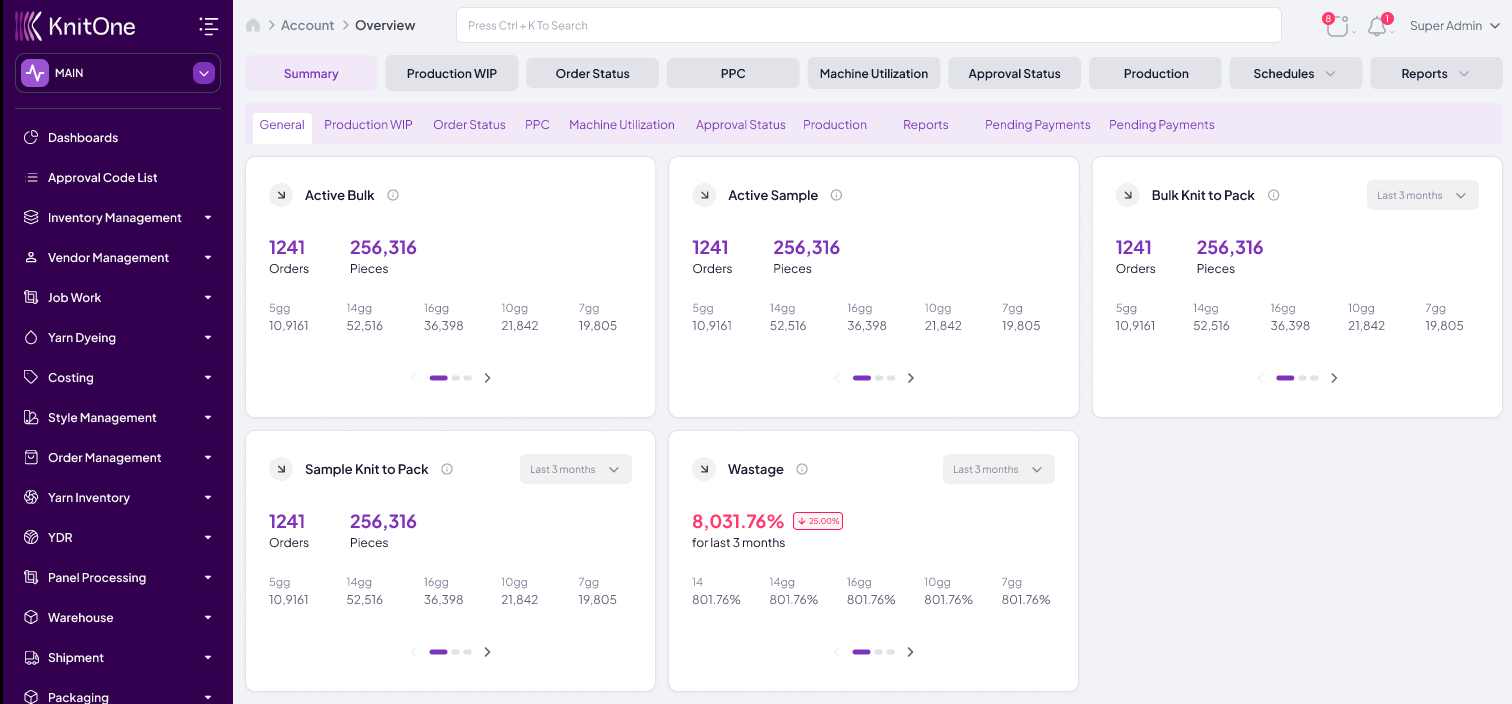This screenshot has width=1512, height=704.
Task: Open the Dashboards sidebar icon
Action: [29, 137]
